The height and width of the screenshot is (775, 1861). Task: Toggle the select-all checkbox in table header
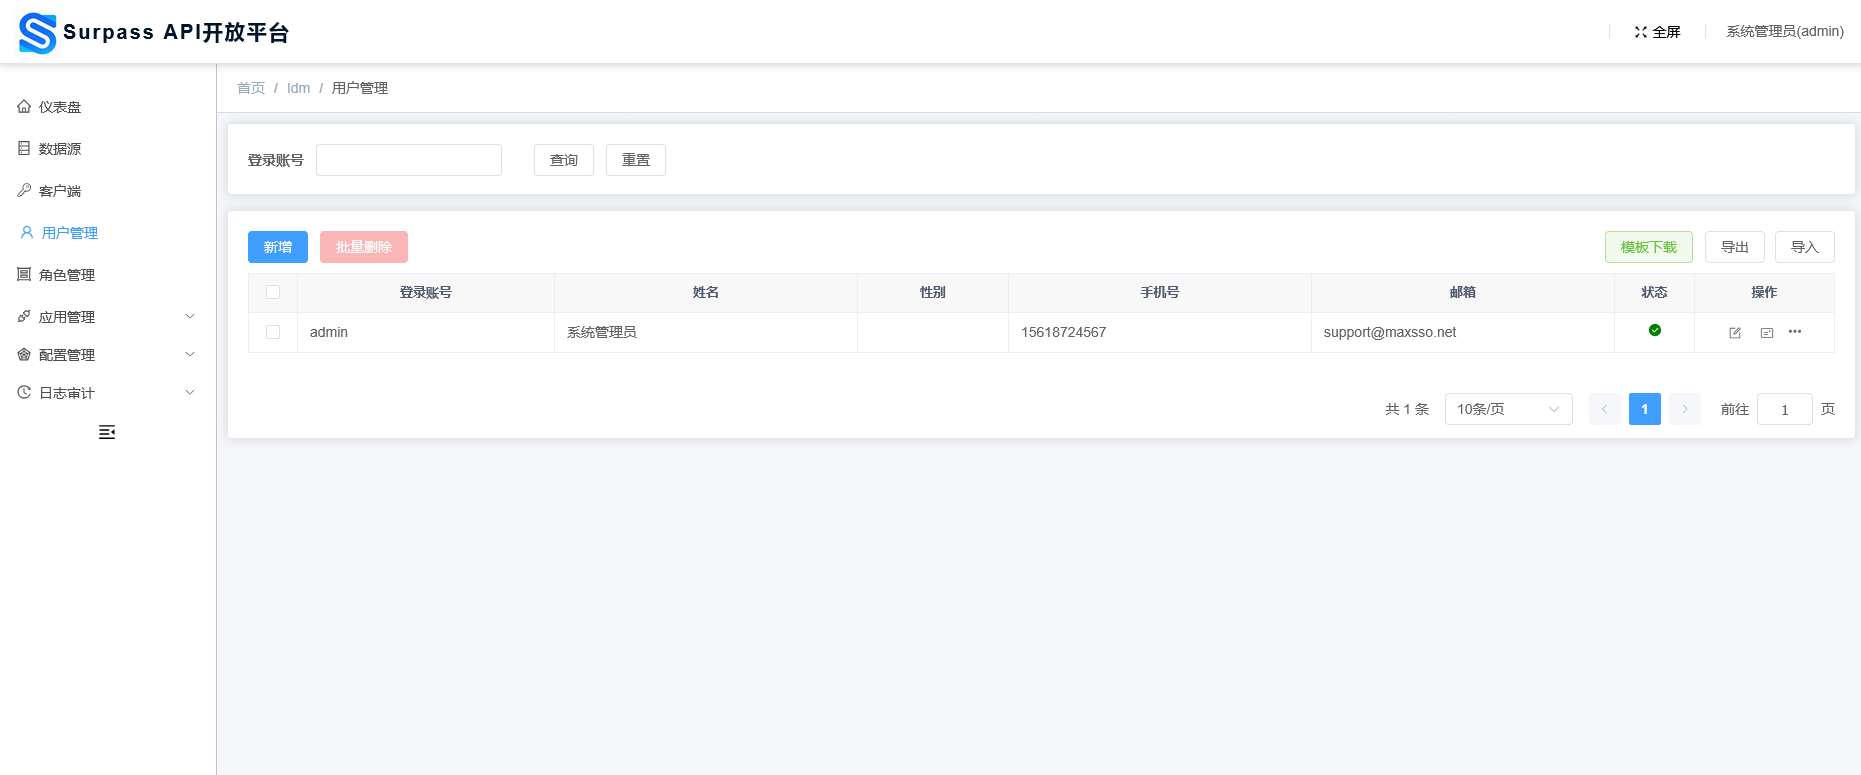tap(273, 292)
